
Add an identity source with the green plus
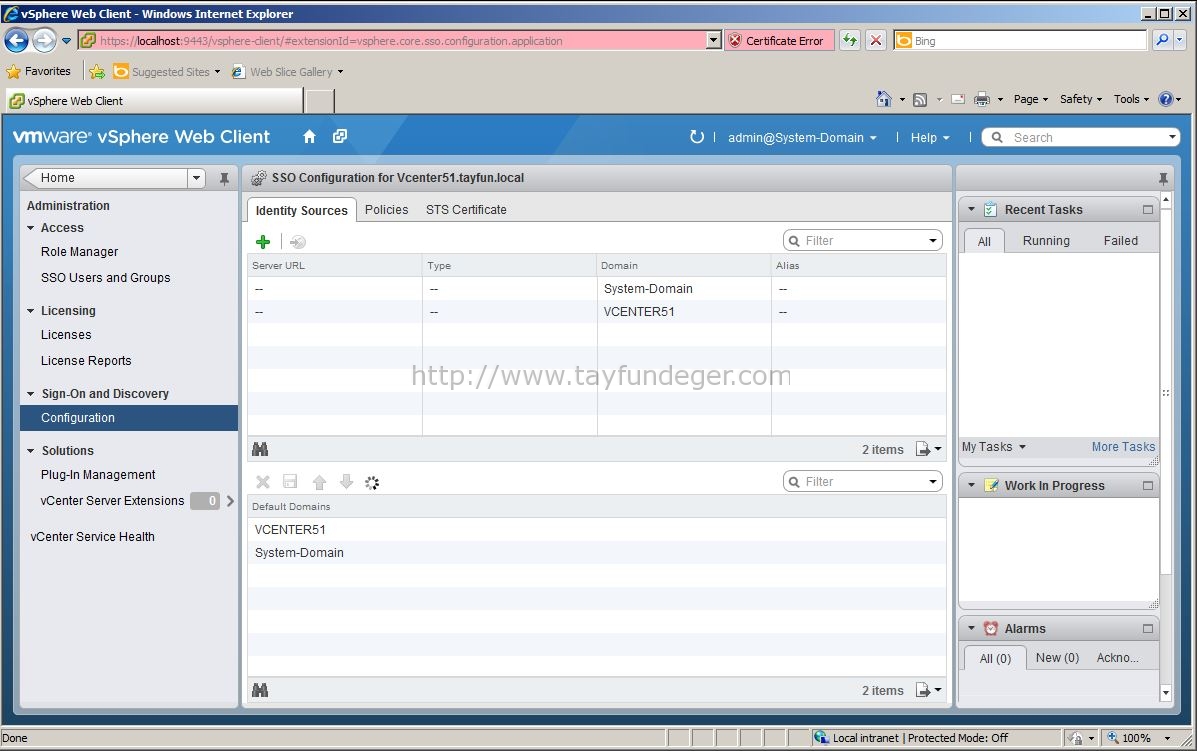263,242
